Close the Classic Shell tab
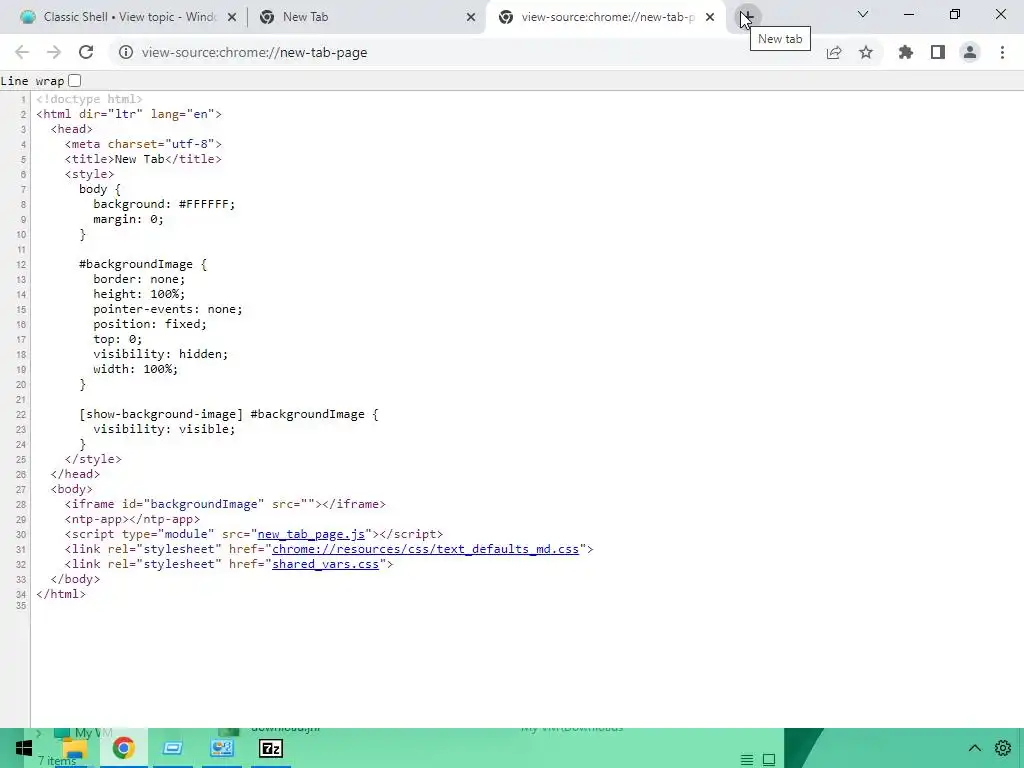The height and width of the screenshot is (768, 1024). click(232, 17)
